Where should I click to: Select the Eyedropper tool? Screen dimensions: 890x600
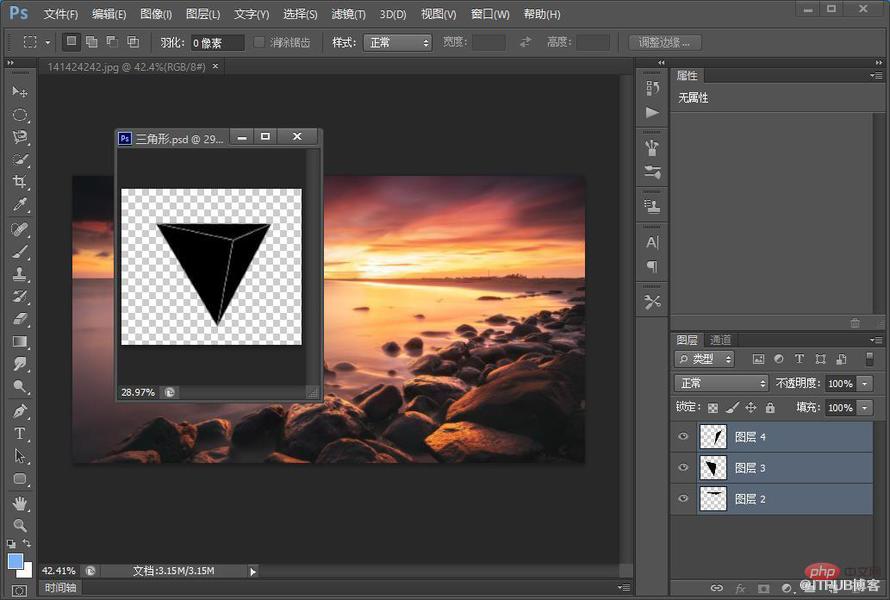click(x=20, y=204)
